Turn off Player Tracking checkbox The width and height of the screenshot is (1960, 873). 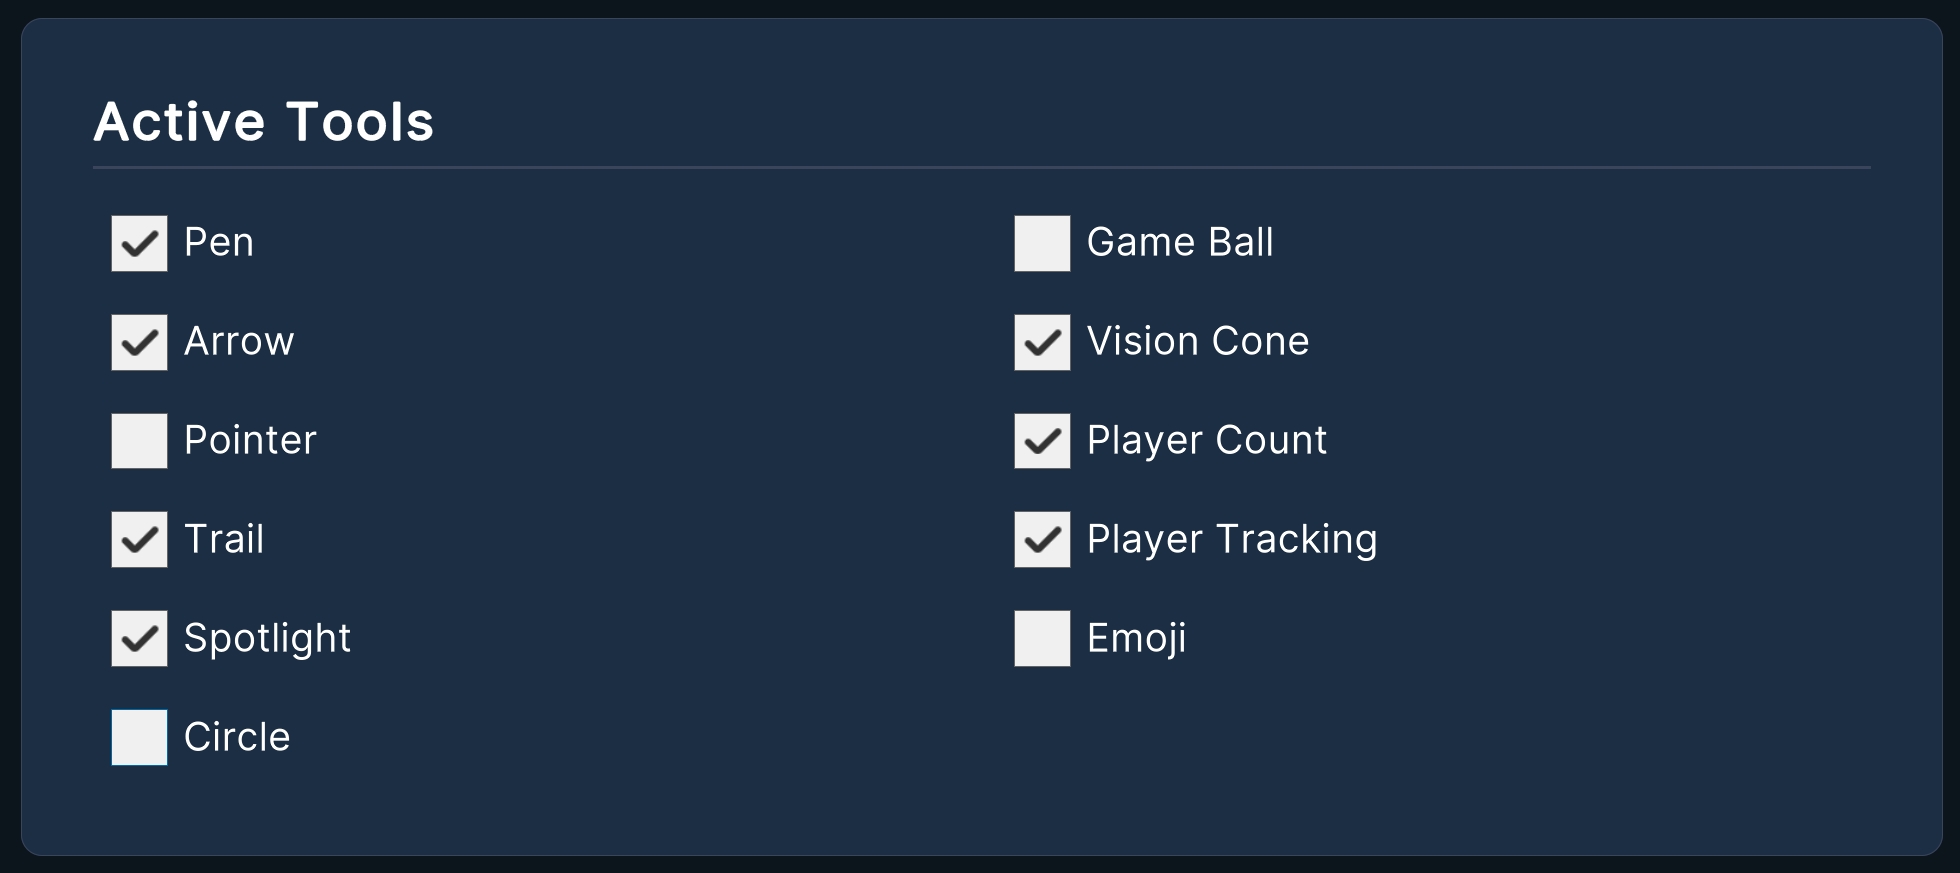[x=1042, y=540]
